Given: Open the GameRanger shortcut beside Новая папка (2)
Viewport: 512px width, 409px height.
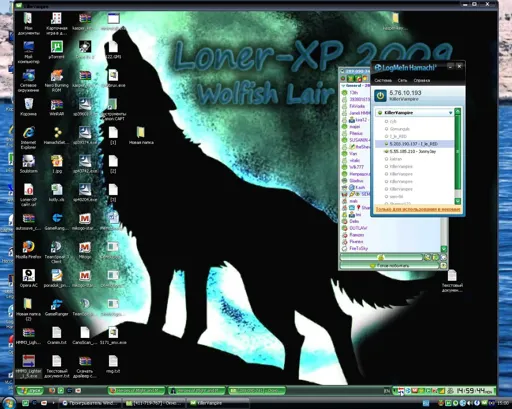Looking at the screenshot, I should pos(57,307).
